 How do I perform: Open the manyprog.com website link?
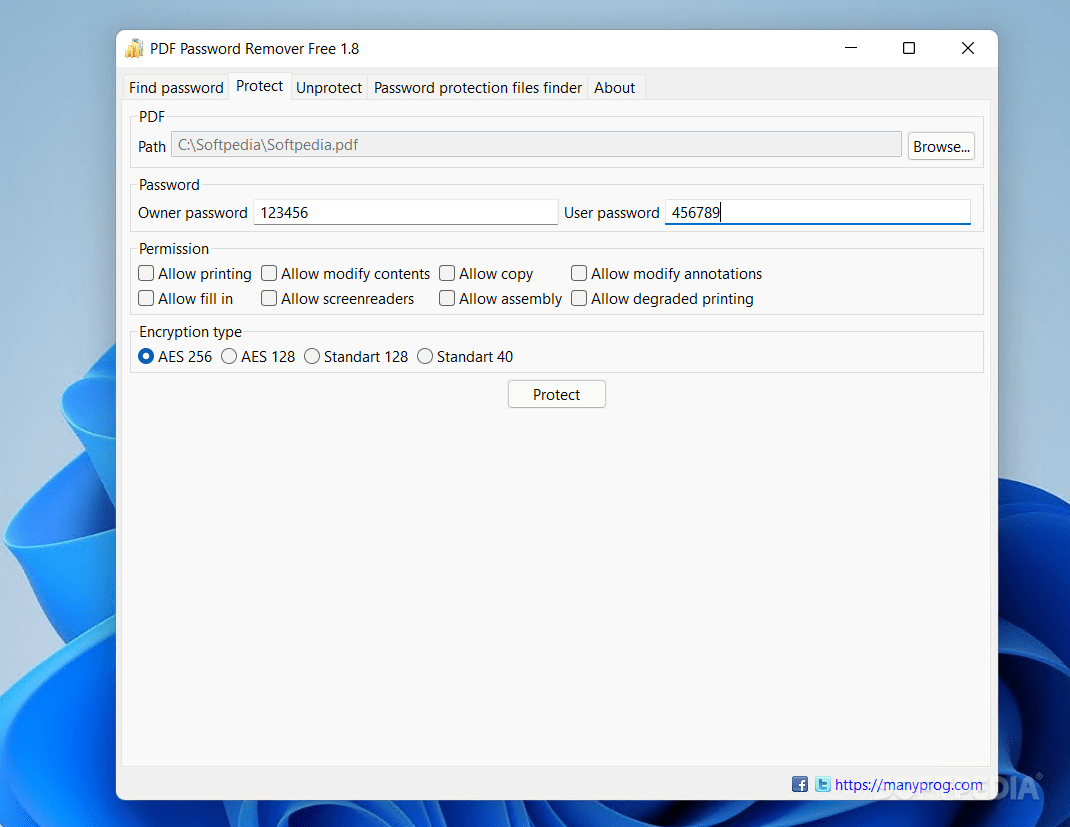(x=909, y=784)
